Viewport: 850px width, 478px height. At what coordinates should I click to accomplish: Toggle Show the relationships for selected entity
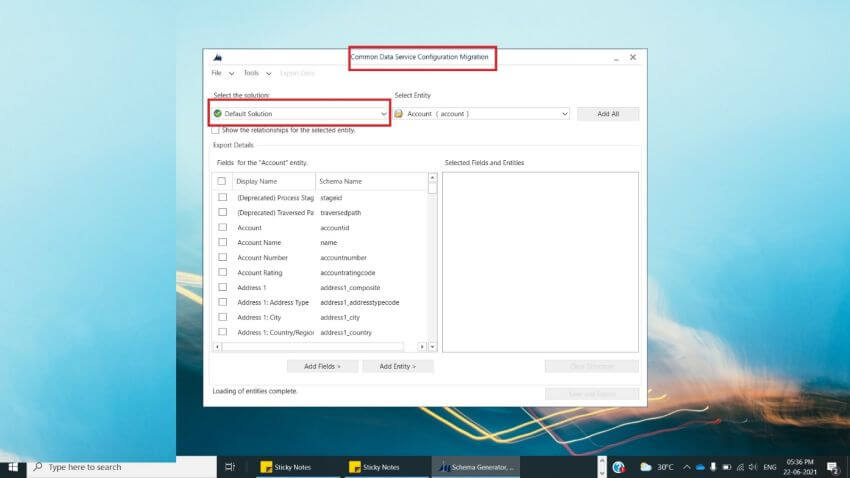(x=215, y=130)
